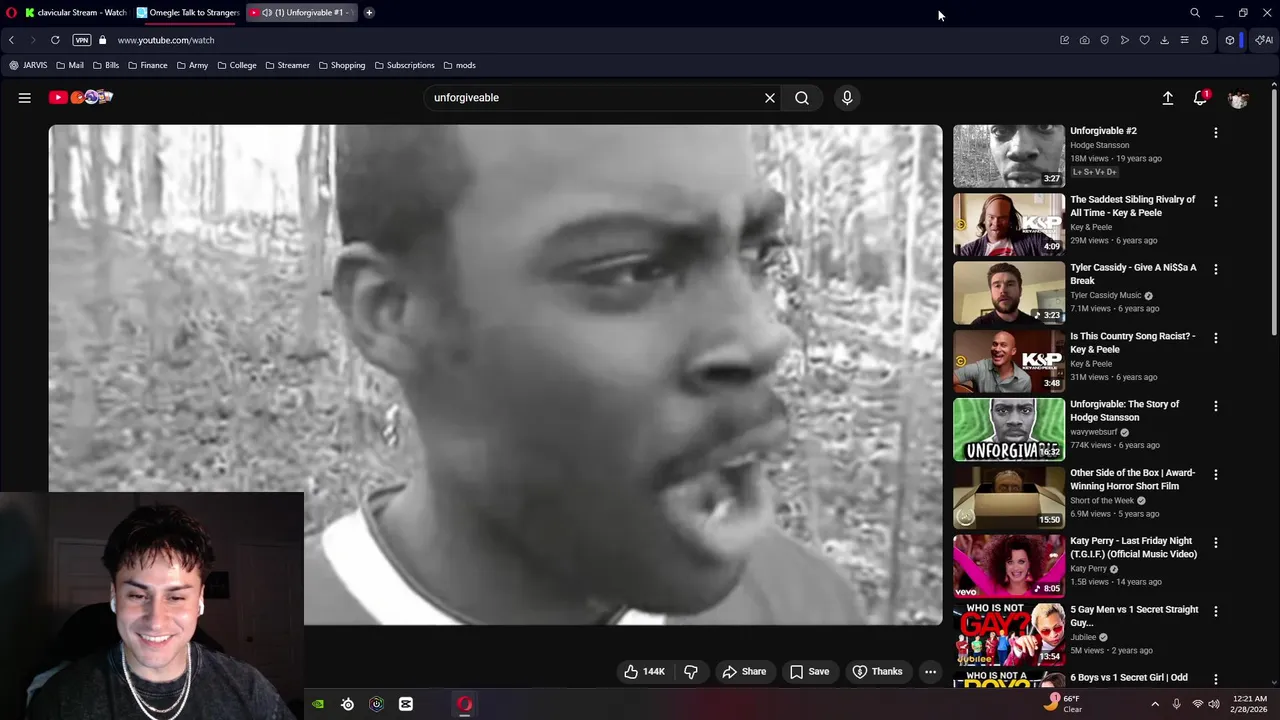Open Opera downloads icon
The width and height of the screenshot is (1280, 720).
click(x=1165, y=40)
